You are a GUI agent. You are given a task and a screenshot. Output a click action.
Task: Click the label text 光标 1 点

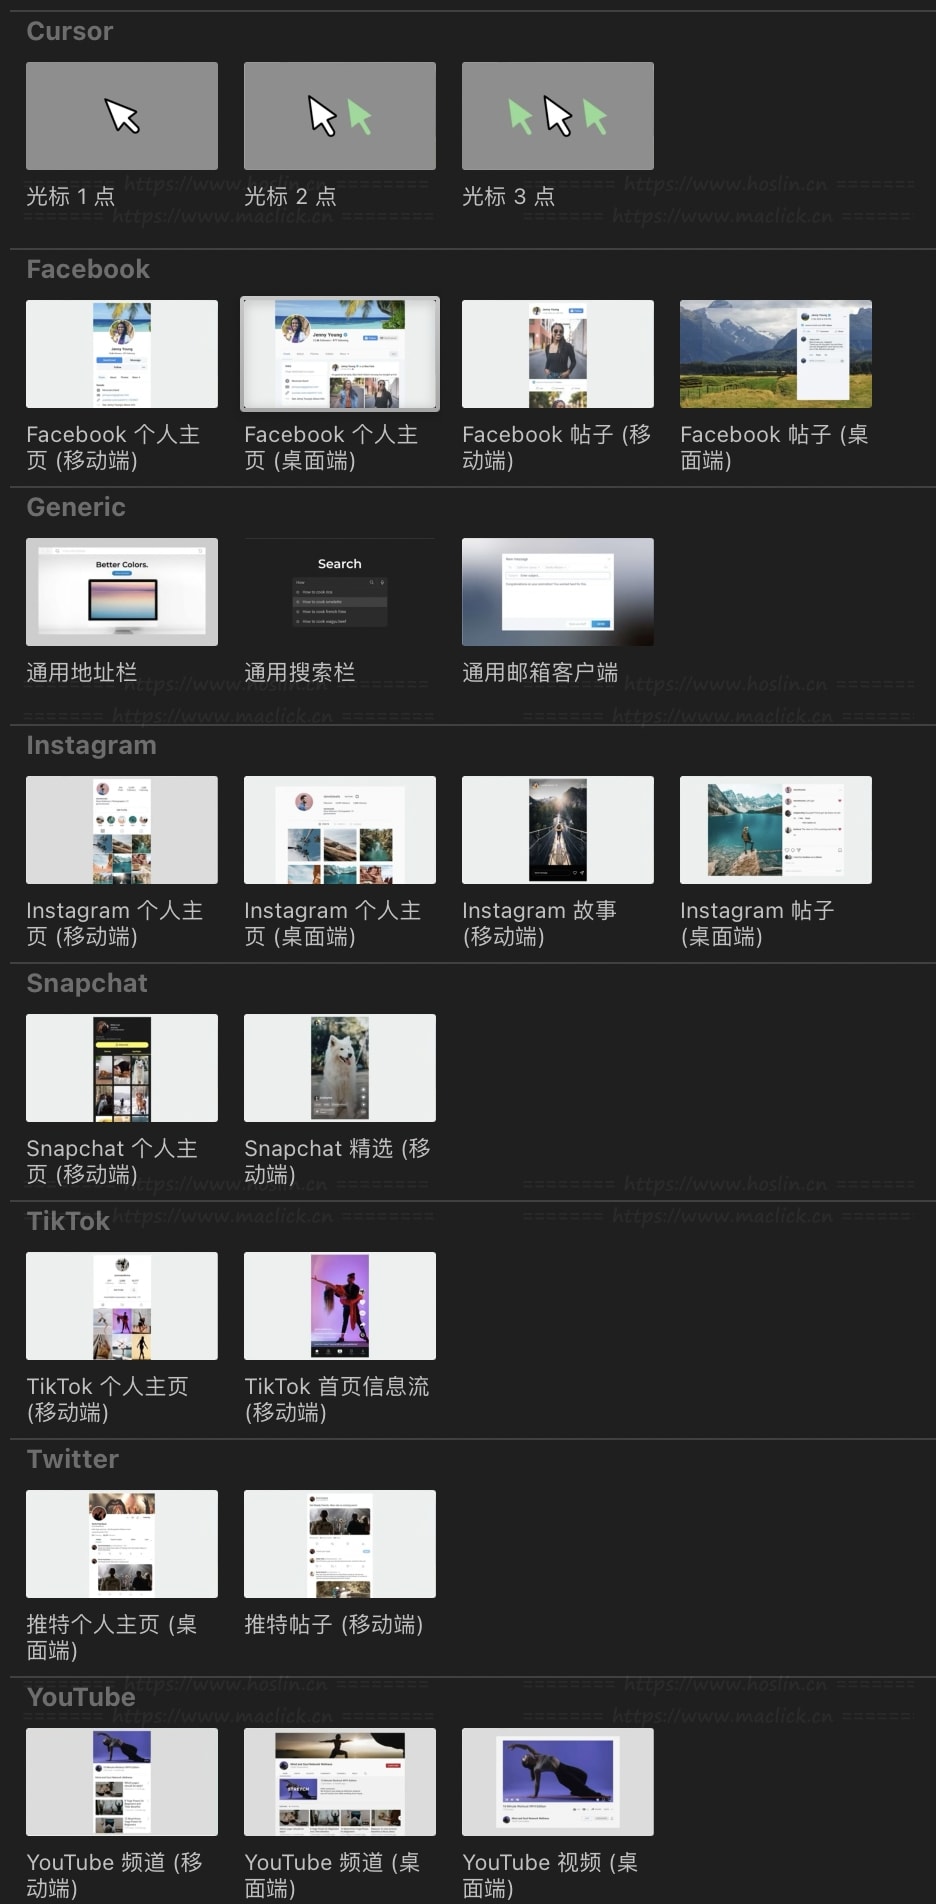[x=70, y=196]
